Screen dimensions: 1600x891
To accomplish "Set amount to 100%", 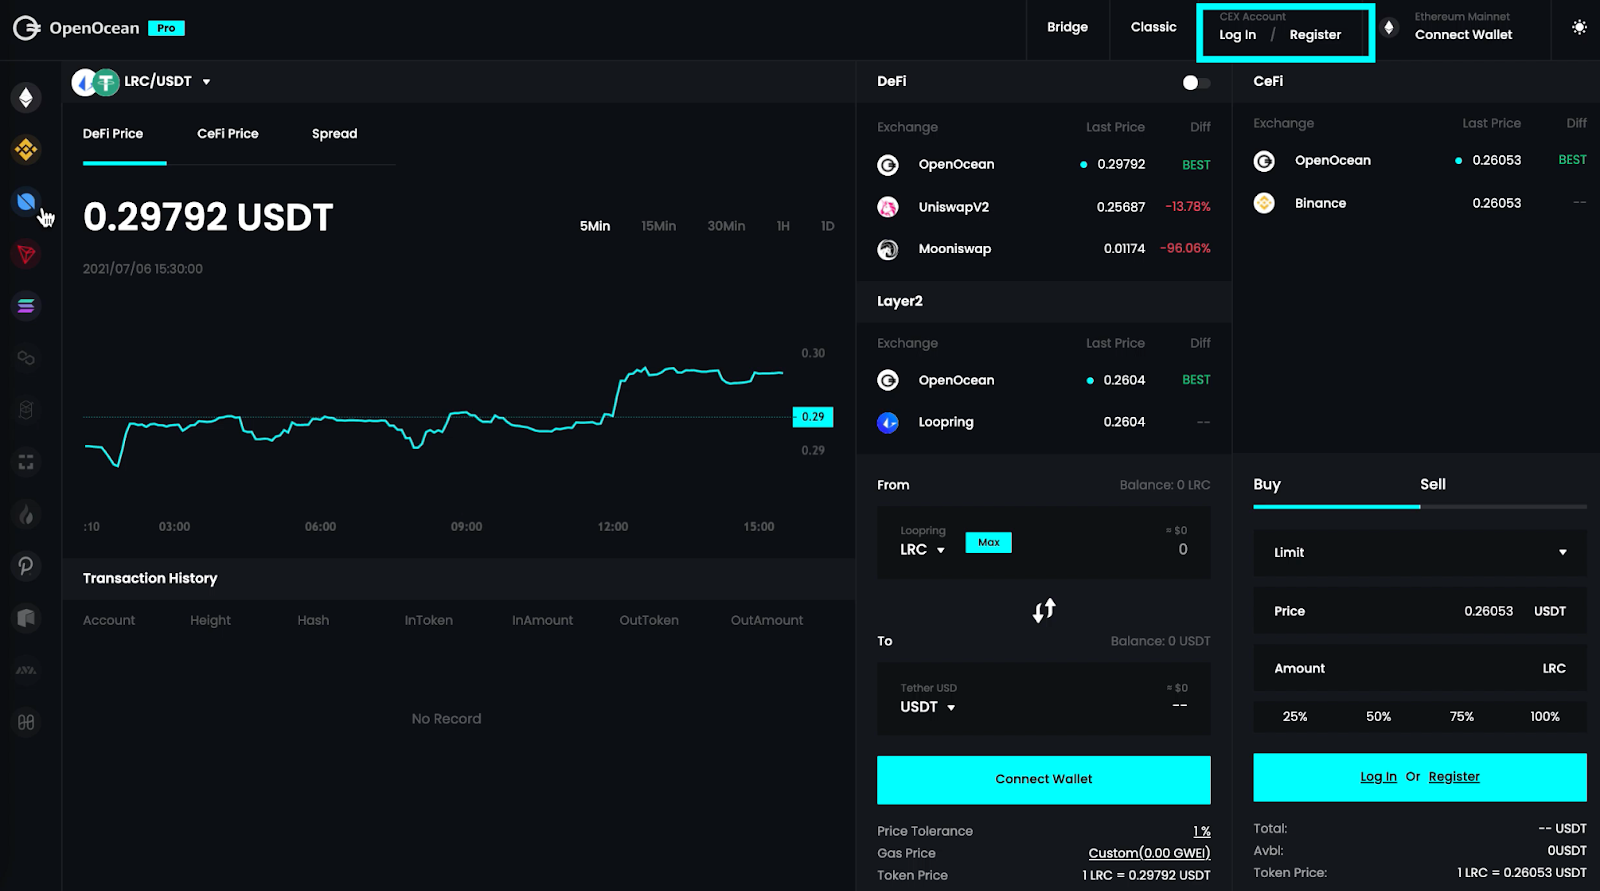I will pyautogui.click(x=1545, y=717).
